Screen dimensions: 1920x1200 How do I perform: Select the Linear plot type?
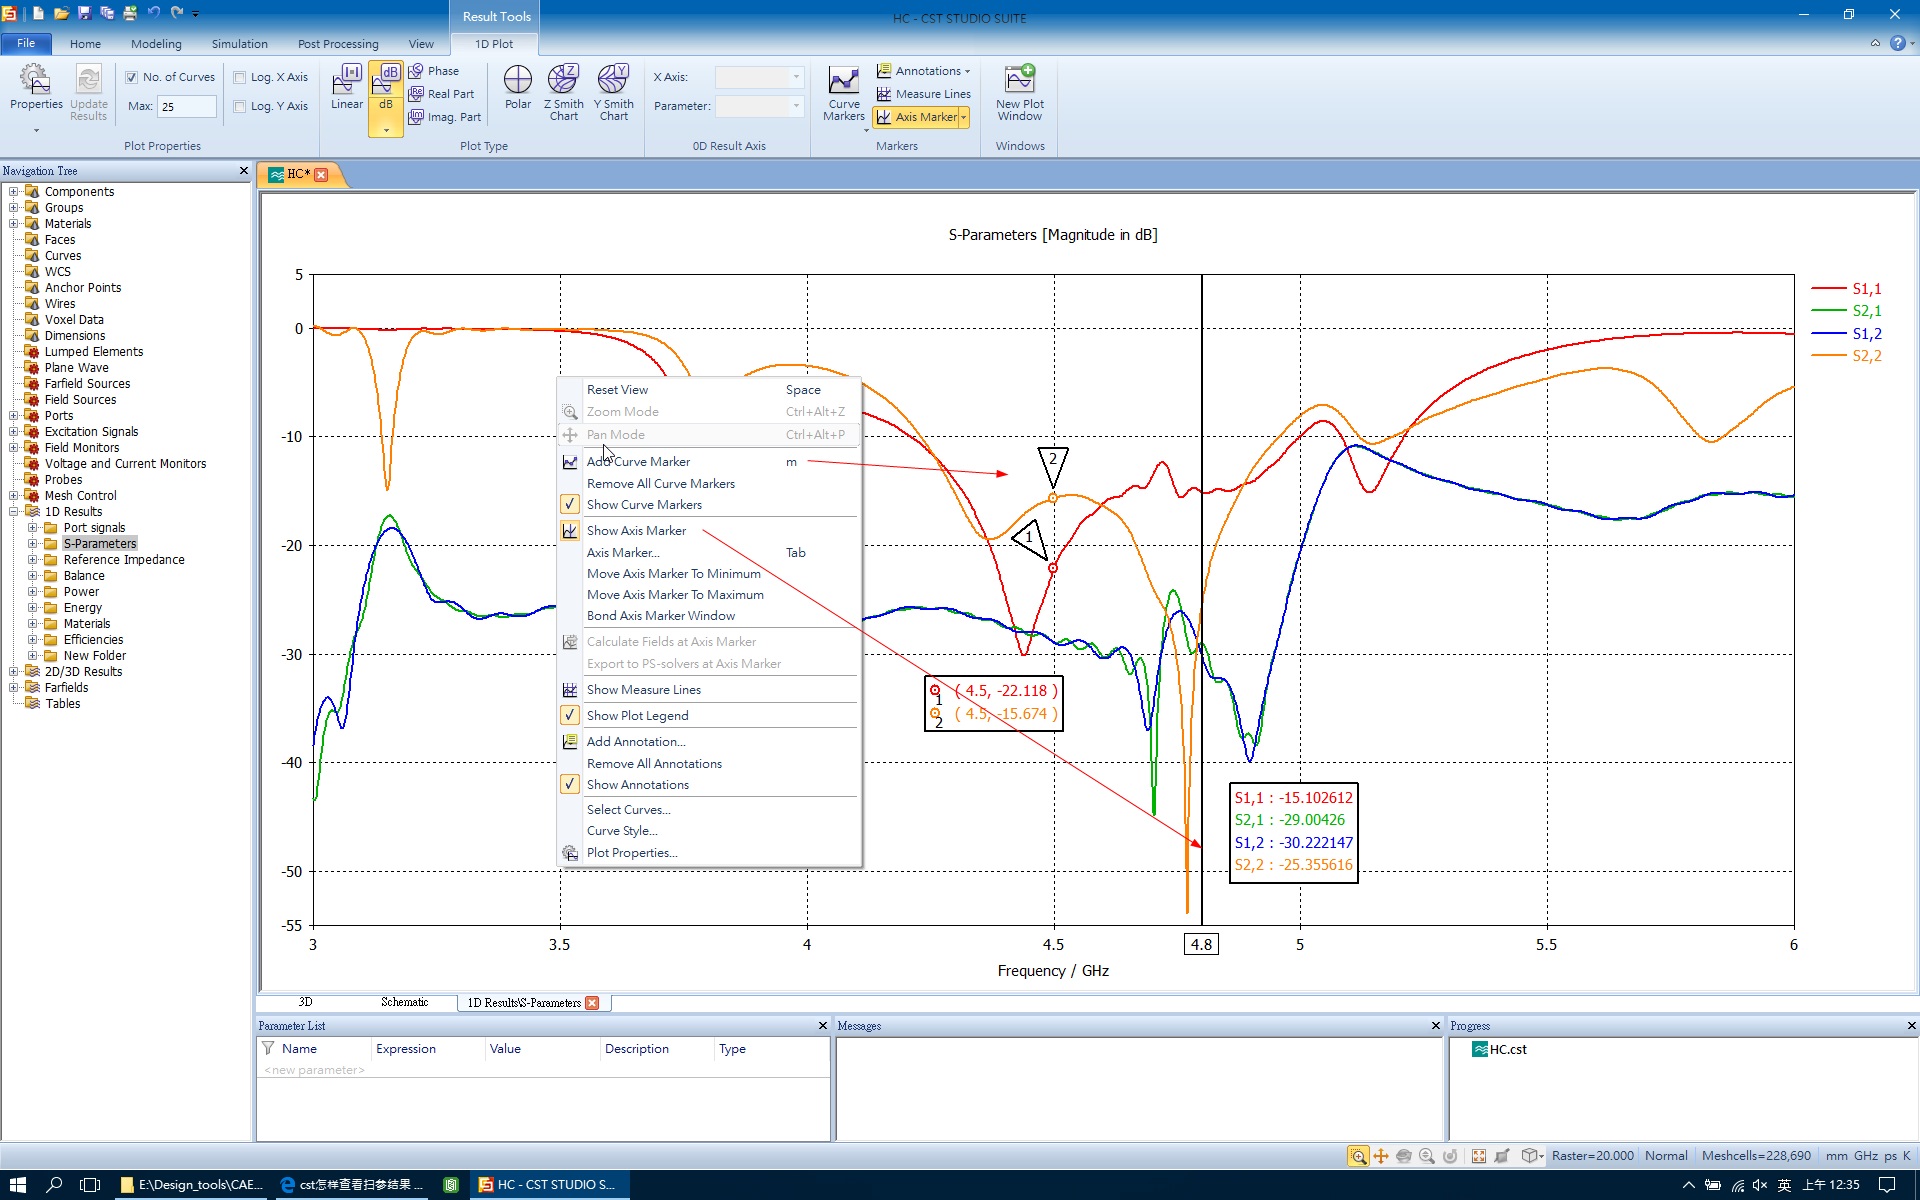(347, 87)
